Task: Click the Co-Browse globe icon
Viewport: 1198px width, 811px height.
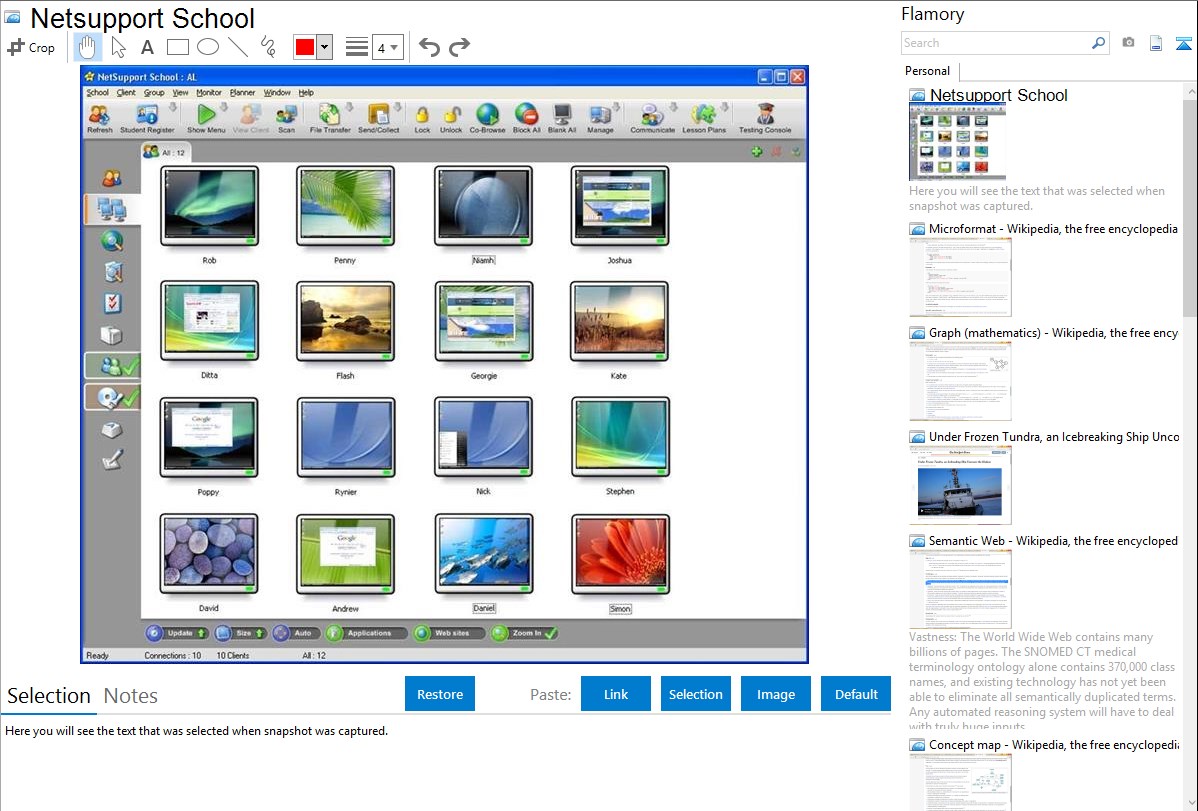Action: tap(487, 118)
